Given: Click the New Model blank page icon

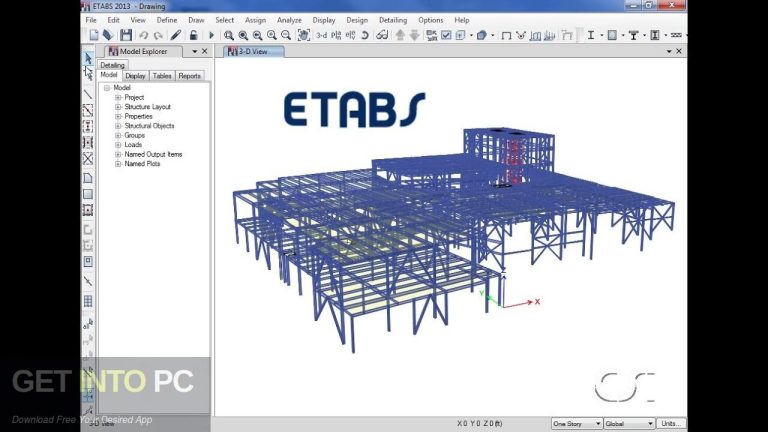Looking at the screenshot, I should 93,35.
